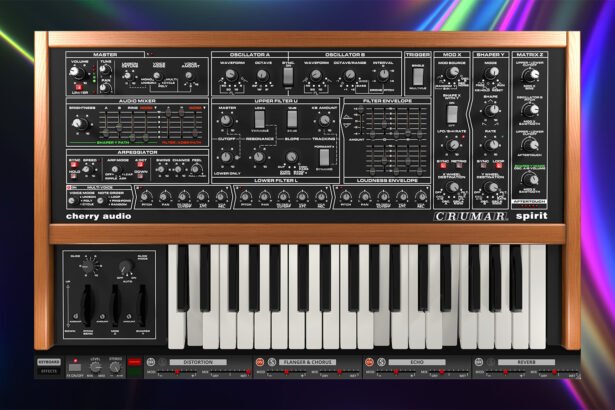
Task: Enable the Multi-Voice On button
Action: tap(69, 188)
